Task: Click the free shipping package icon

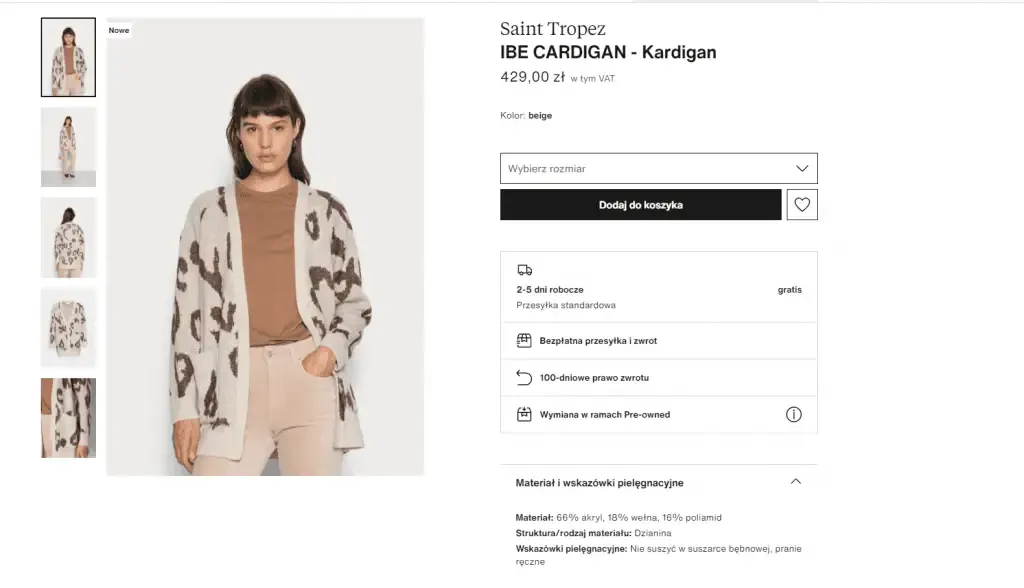Action: (524, 341)
